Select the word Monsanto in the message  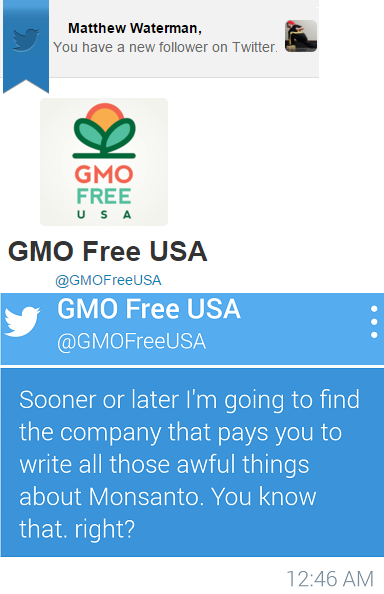coord(144,497)
